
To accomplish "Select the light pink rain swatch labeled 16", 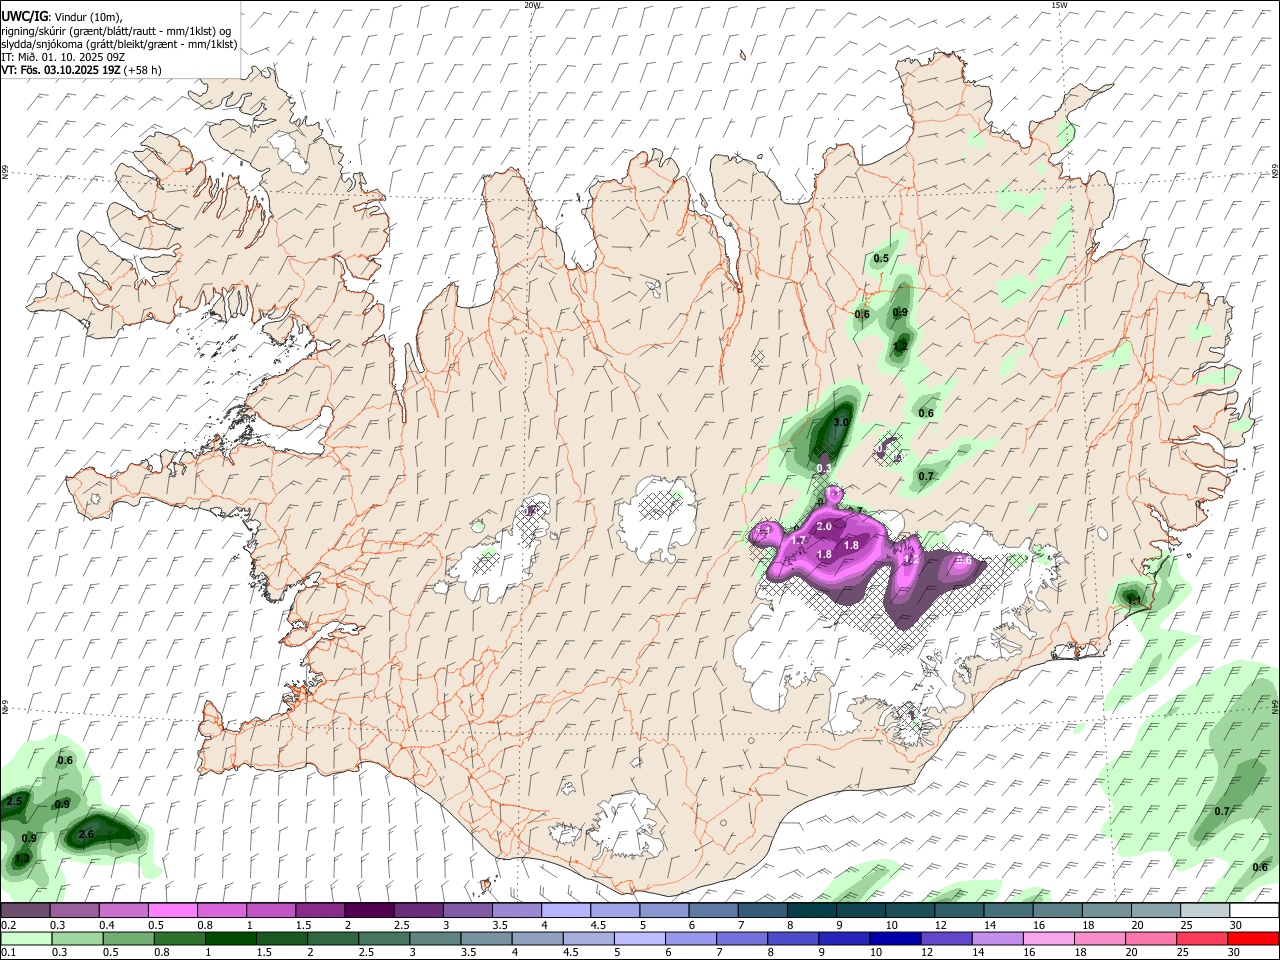I will (1047, 938).
